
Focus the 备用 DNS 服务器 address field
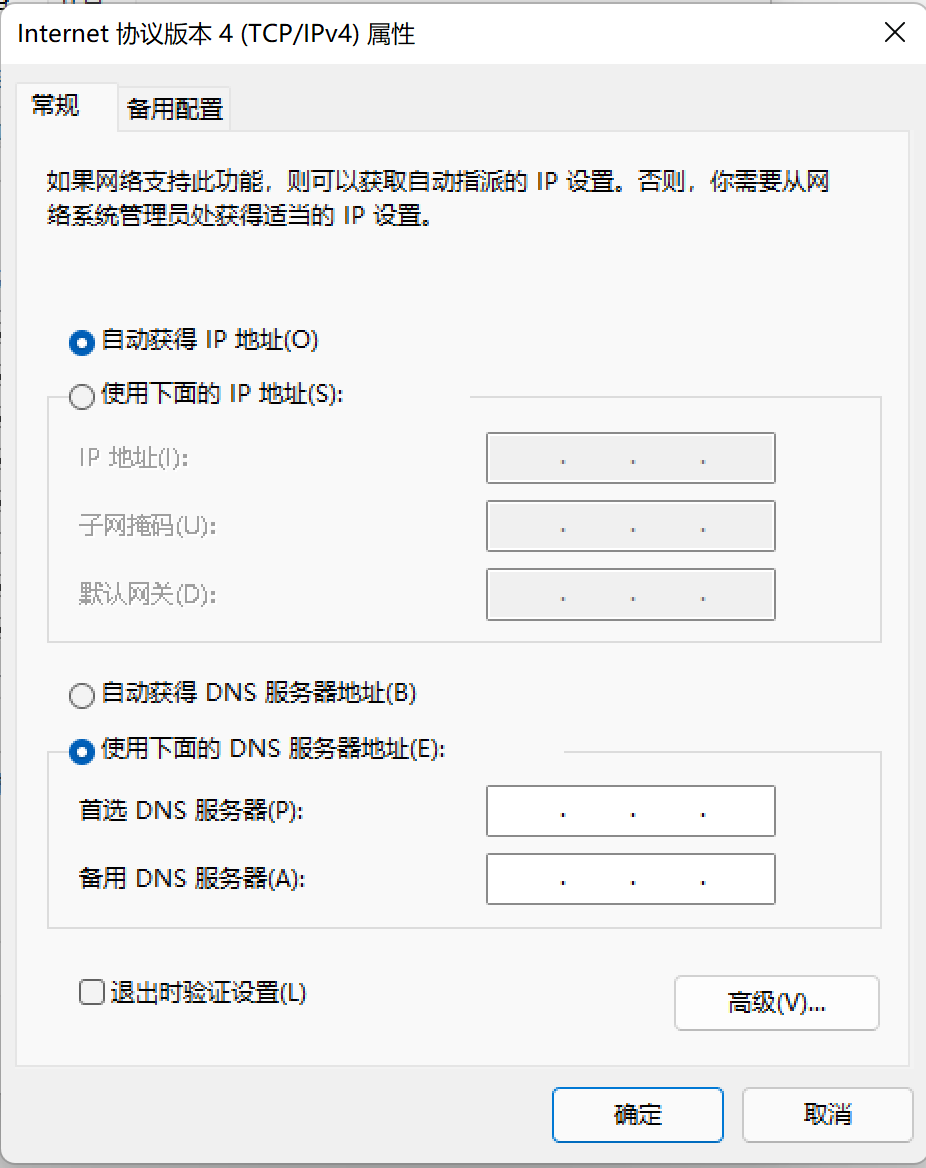pos(631,879)
